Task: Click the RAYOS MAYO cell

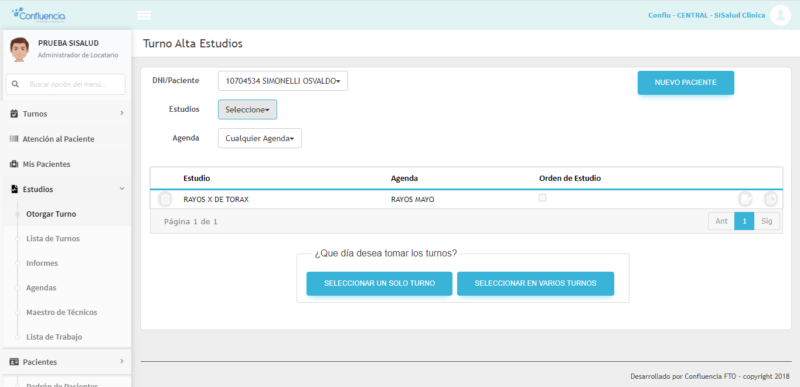Action: [412, 199]
